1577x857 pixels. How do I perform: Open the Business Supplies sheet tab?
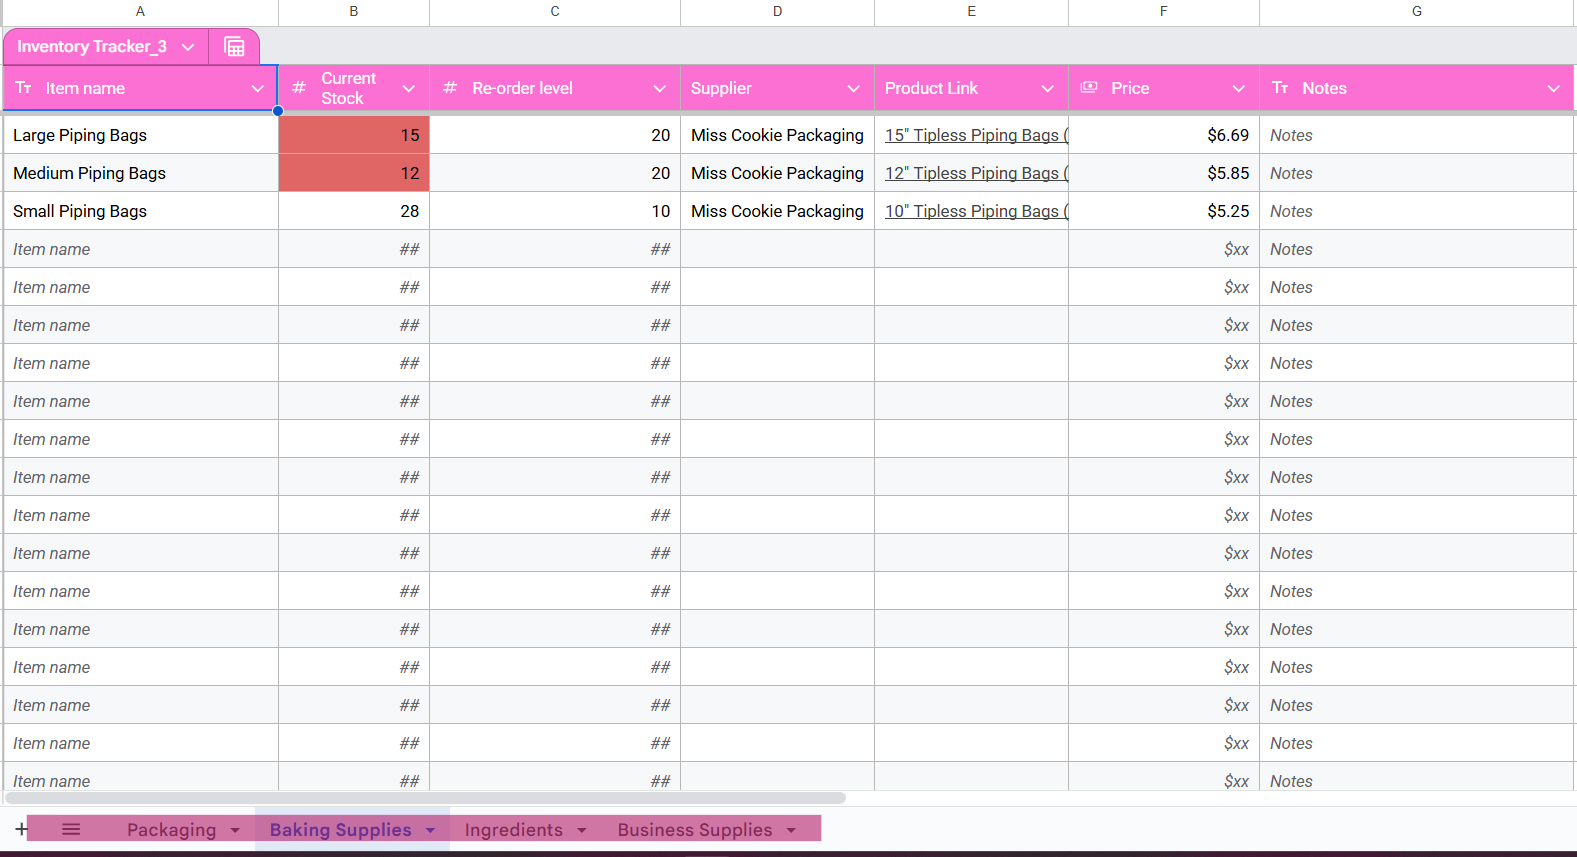pyautogui.click(x=694, y=830)
